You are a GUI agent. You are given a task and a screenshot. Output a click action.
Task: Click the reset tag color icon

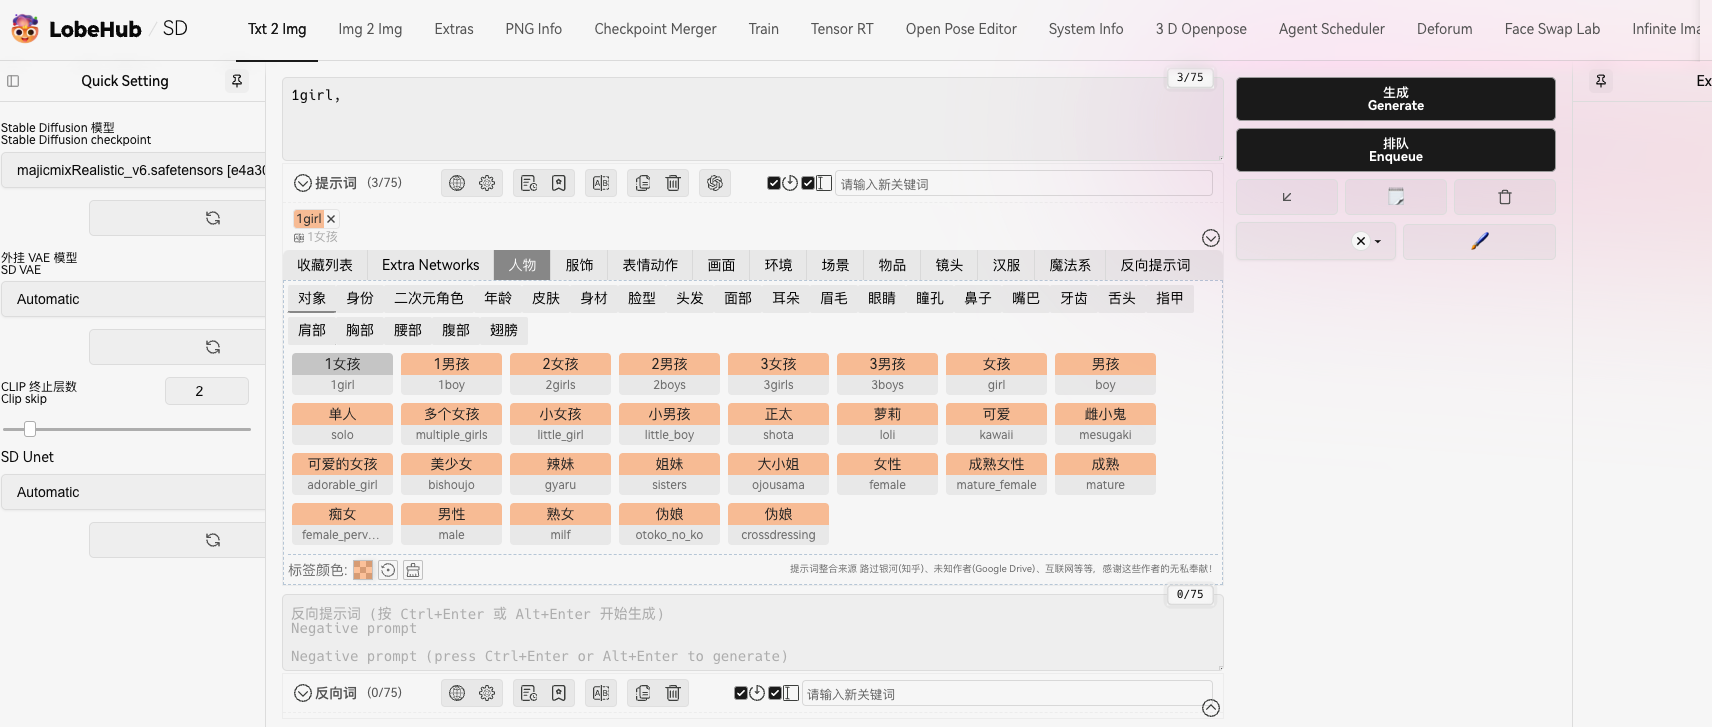388,570
